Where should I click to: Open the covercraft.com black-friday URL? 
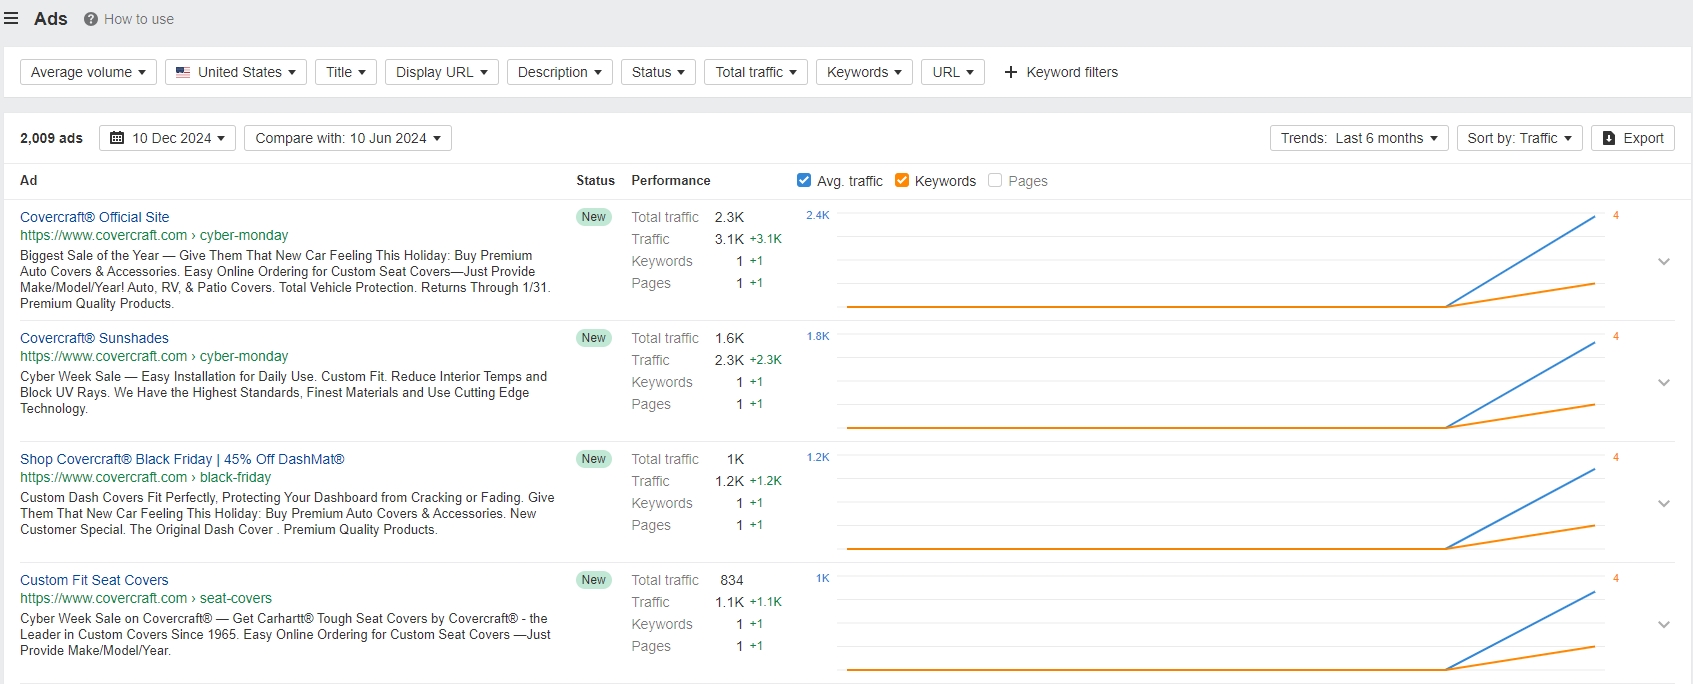145,477
